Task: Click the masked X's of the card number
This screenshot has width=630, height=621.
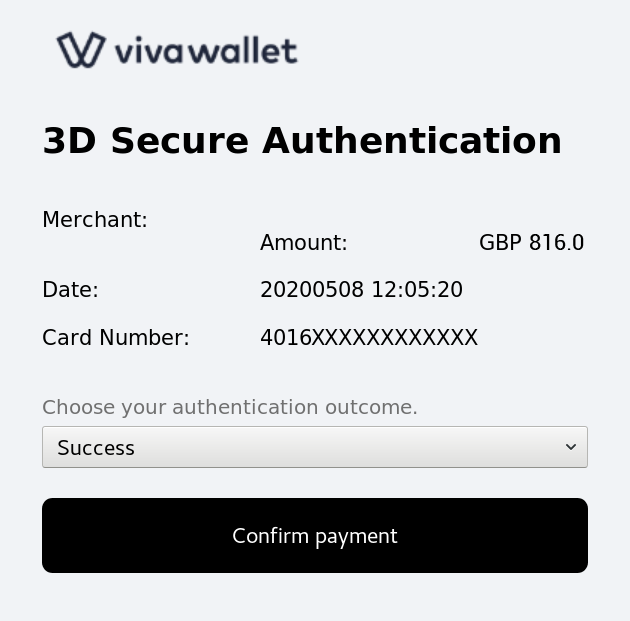Action: (x=395, y=338)
